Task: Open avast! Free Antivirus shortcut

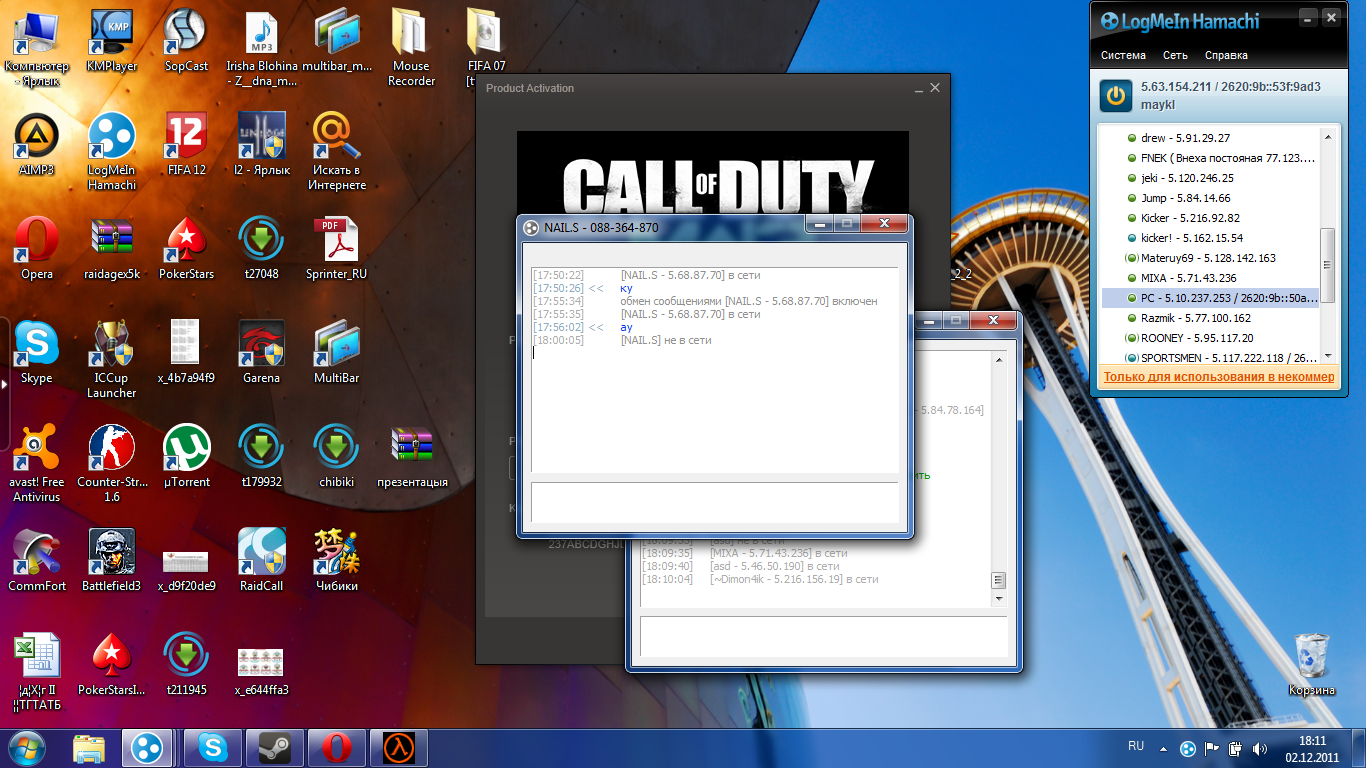Action: coord(37,463)
